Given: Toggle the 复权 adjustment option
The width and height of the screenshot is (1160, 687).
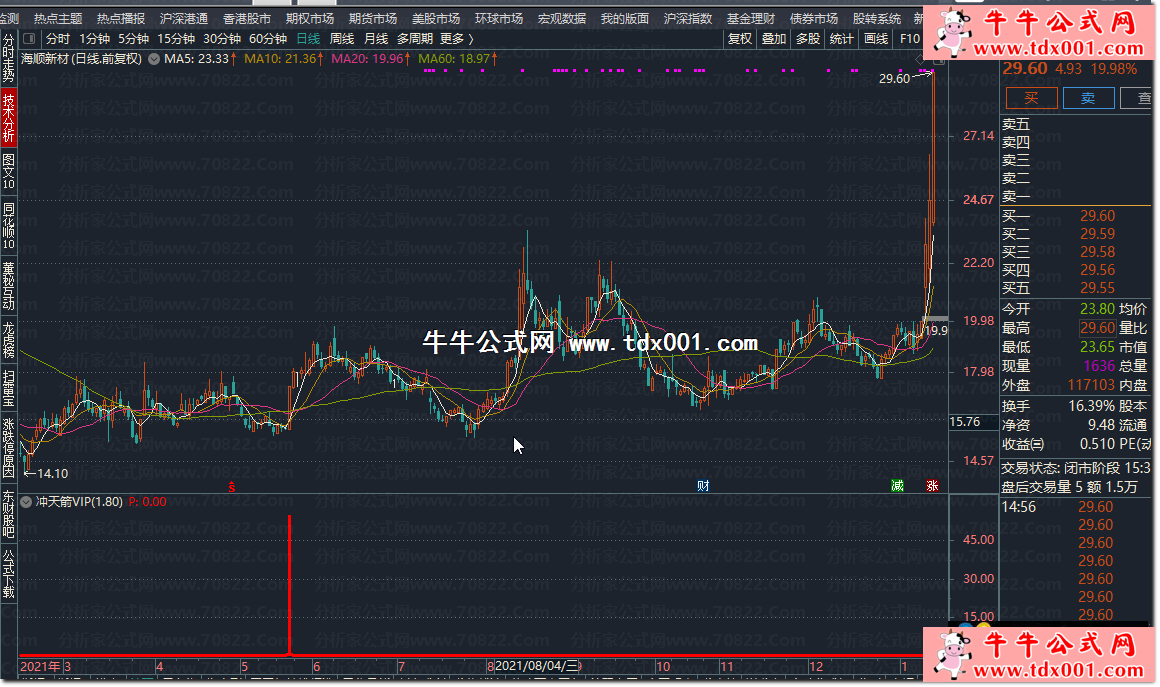Looking at the screenshot, I should 740,39.
